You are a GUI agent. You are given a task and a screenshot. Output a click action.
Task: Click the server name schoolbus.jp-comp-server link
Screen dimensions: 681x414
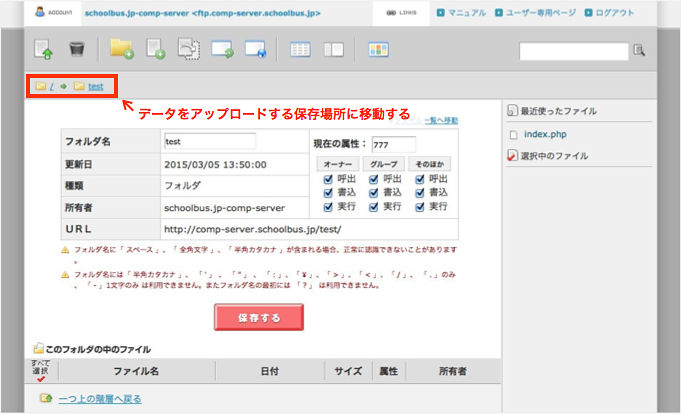202,13
